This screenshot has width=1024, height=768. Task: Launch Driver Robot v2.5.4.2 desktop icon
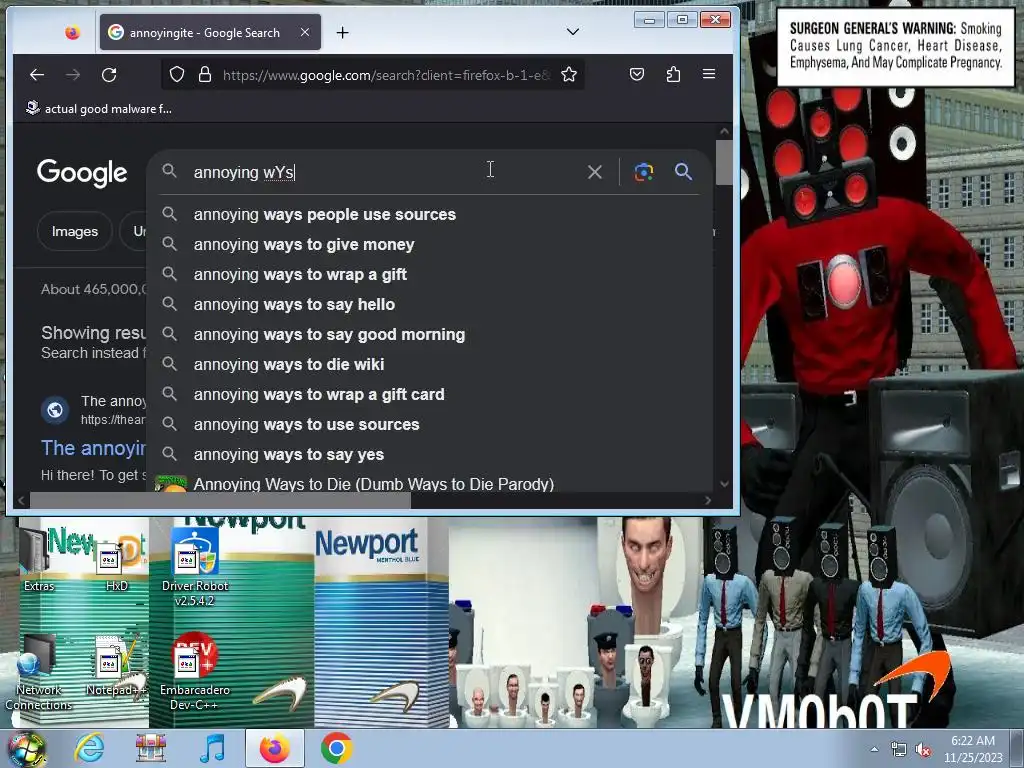point(195,568)
